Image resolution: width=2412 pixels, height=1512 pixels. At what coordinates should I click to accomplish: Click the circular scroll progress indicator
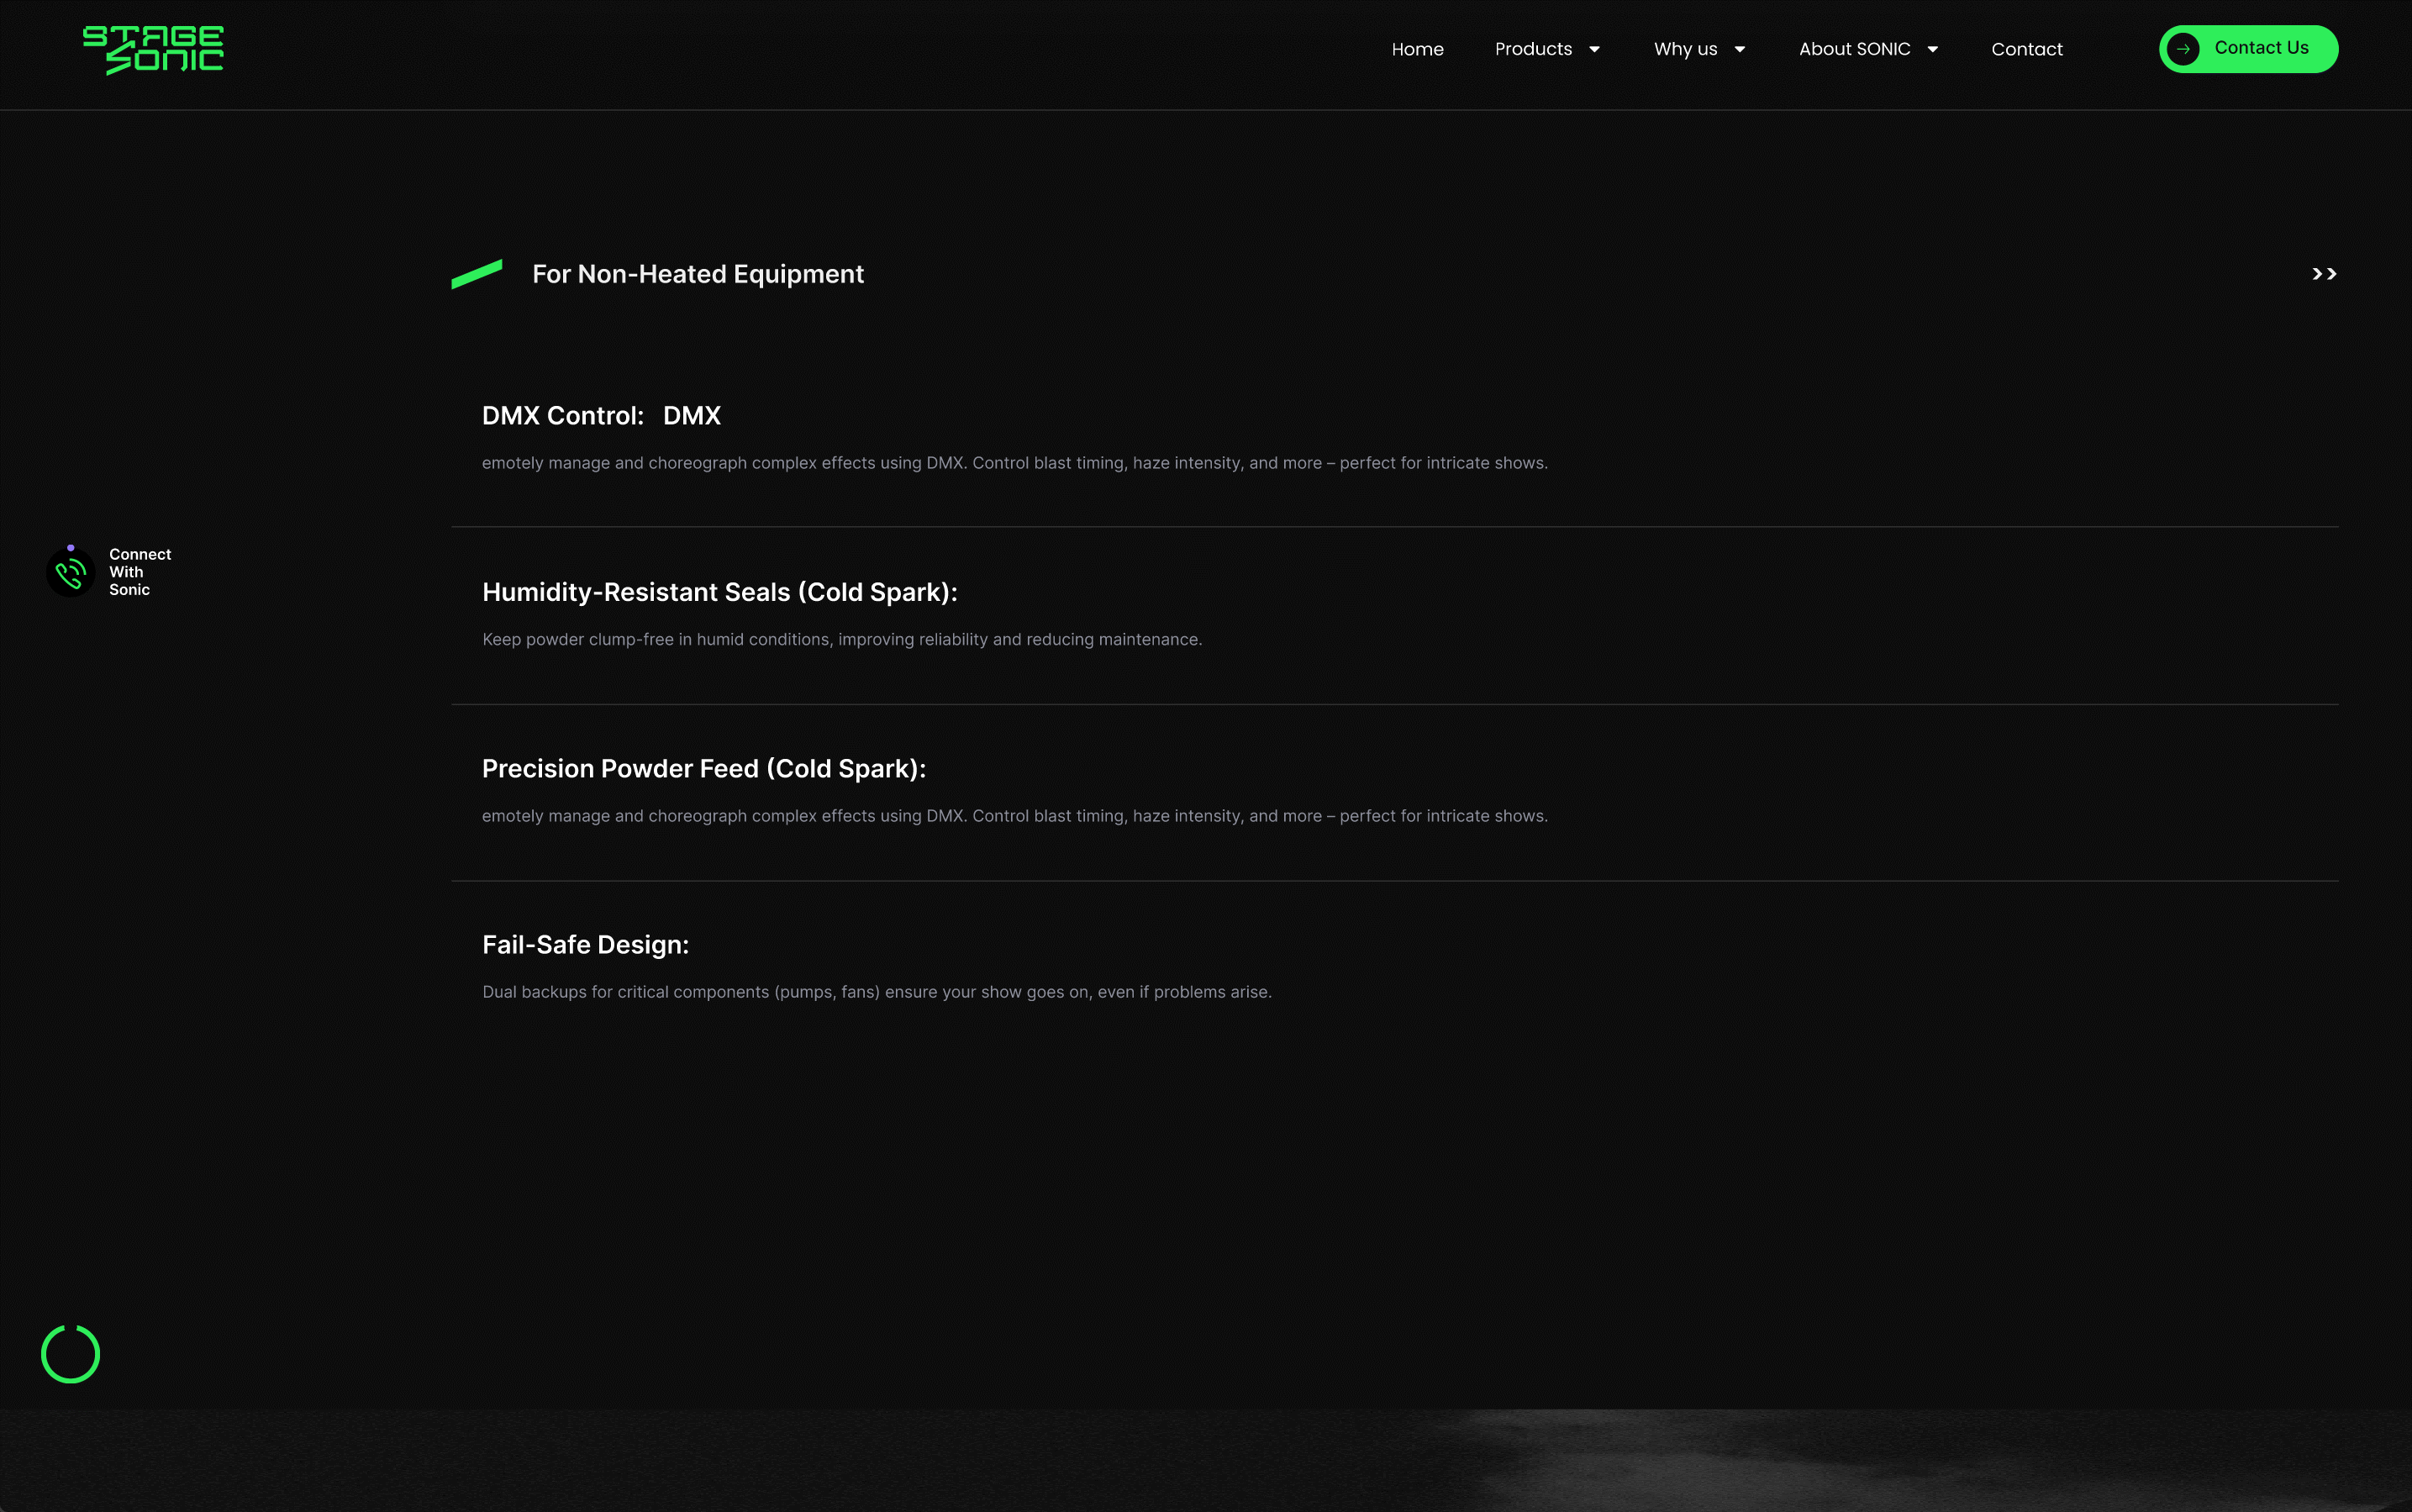[x=70, y=1354]
